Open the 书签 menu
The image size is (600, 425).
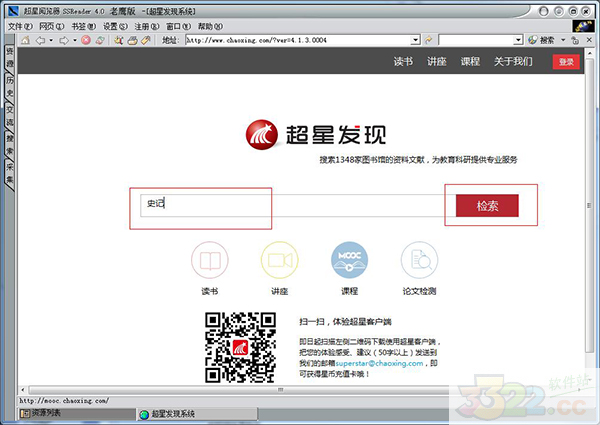point(83,26)
